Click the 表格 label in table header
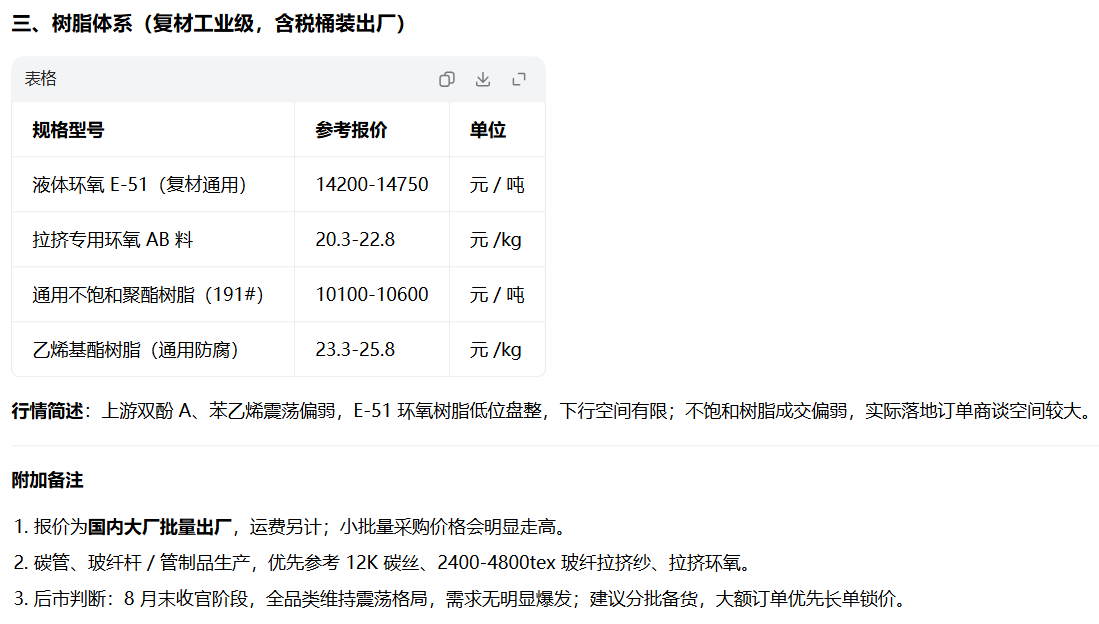 pos(41,79)
